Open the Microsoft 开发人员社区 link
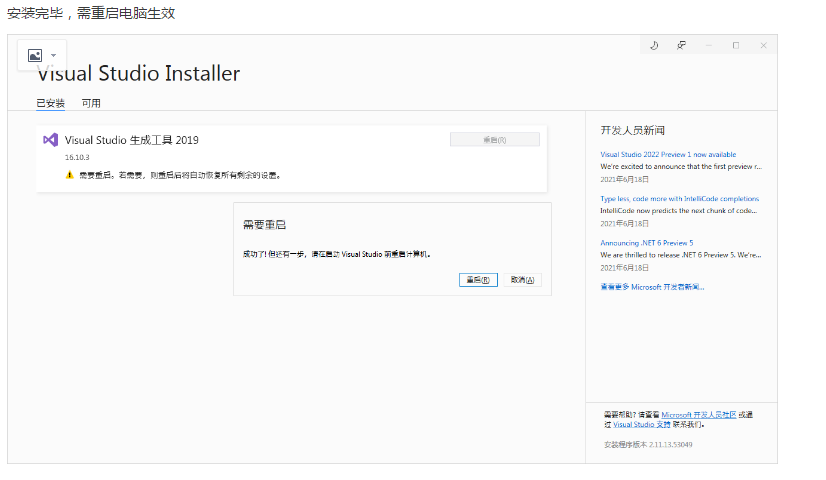 [x=699, y=415]
